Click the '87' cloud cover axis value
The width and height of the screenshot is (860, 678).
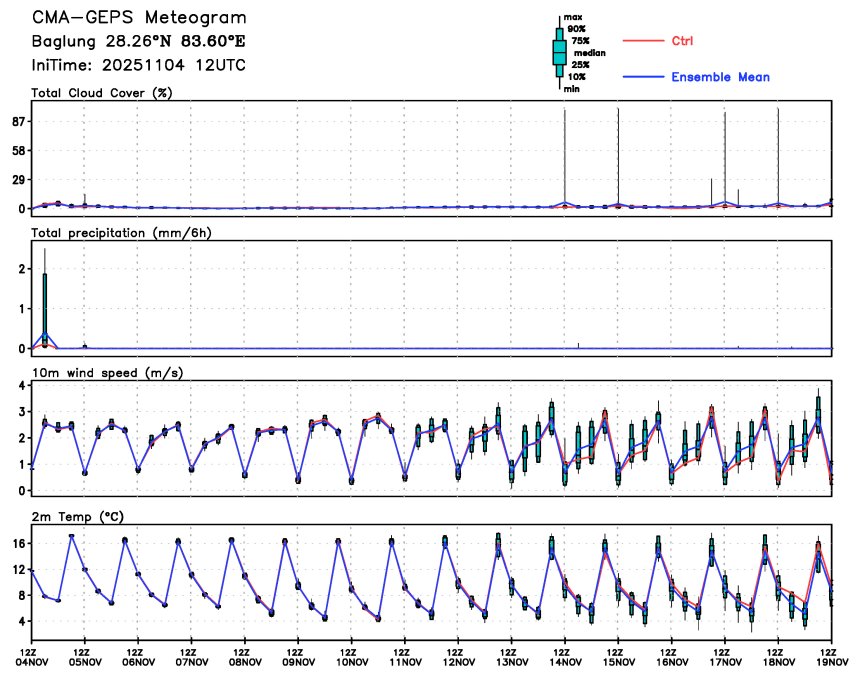click(x=18, y=121)
